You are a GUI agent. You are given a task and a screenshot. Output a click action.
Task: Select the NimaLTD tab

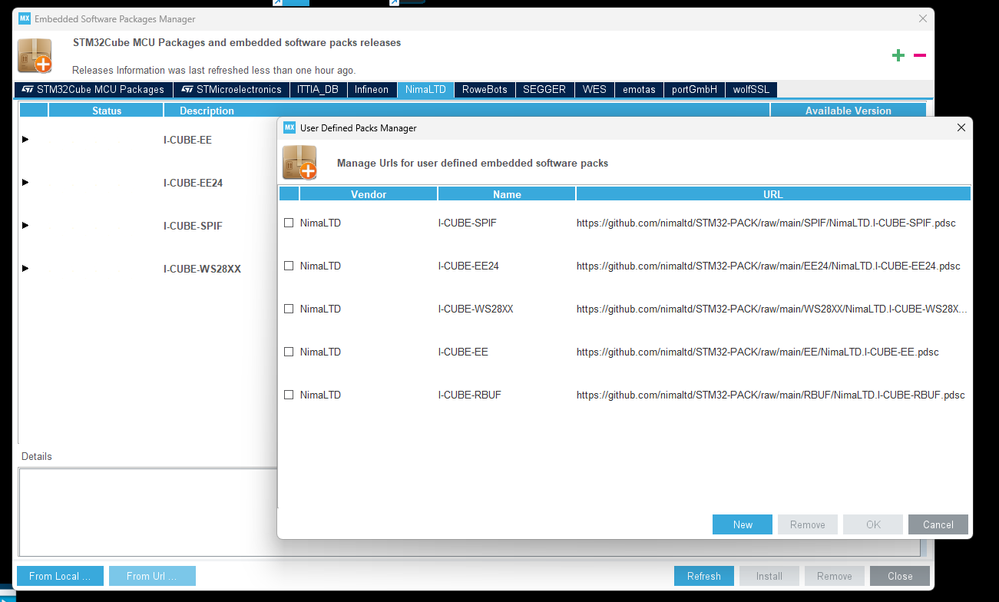[x=426, y=90]
